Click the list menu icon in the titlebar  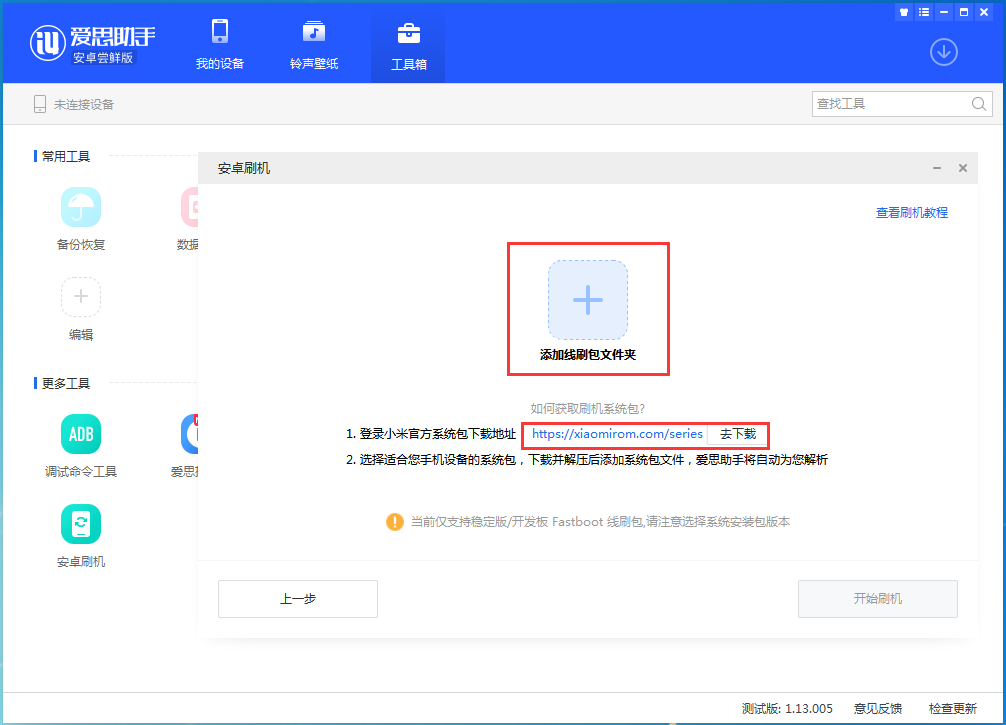[926, 12]
